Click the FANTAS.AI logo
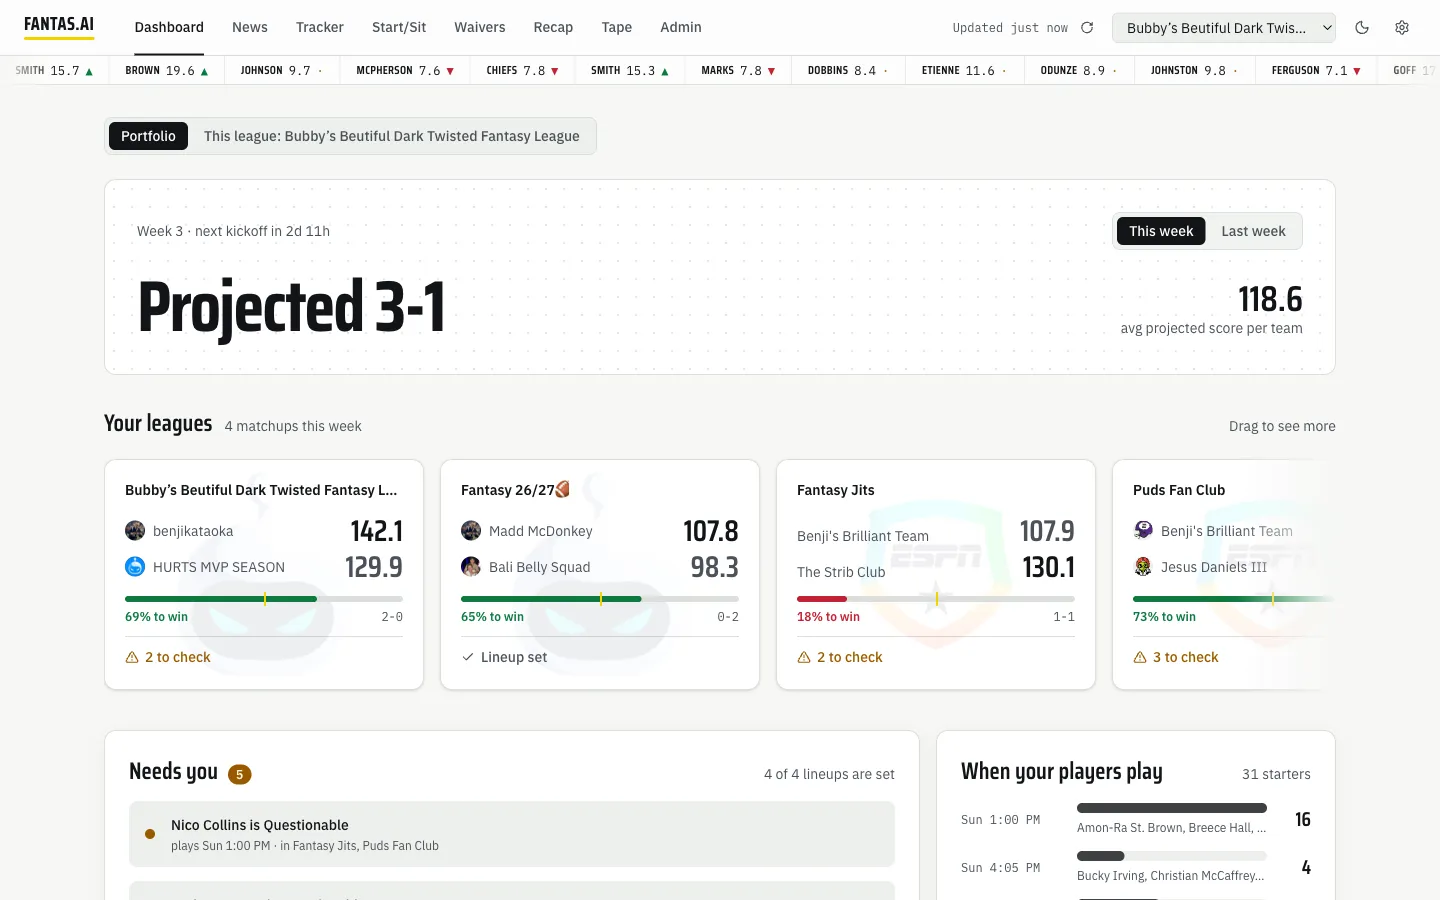Viewport: 1440px width, 900px height. (x=59, y=25)
